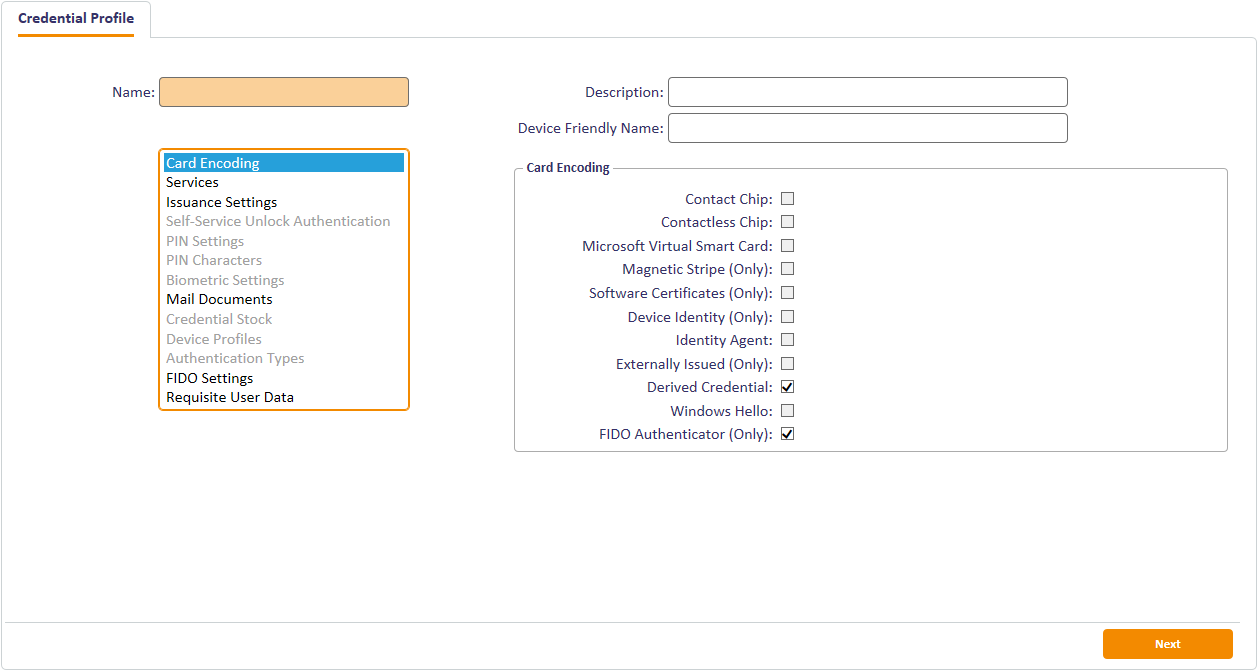Enable the Identity Agent checkbox
The width and height of the screenshot is (1258, 671).
(787, 340)
